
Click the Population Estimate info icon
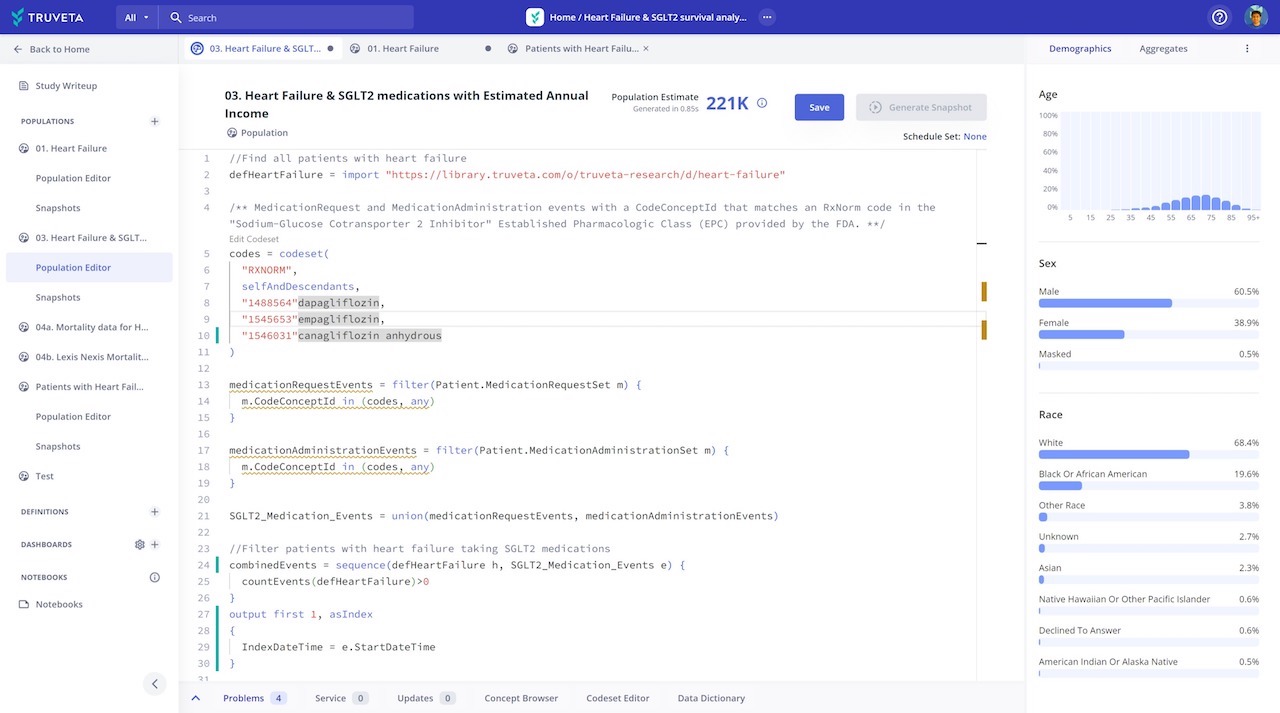(x=761, y=102)
